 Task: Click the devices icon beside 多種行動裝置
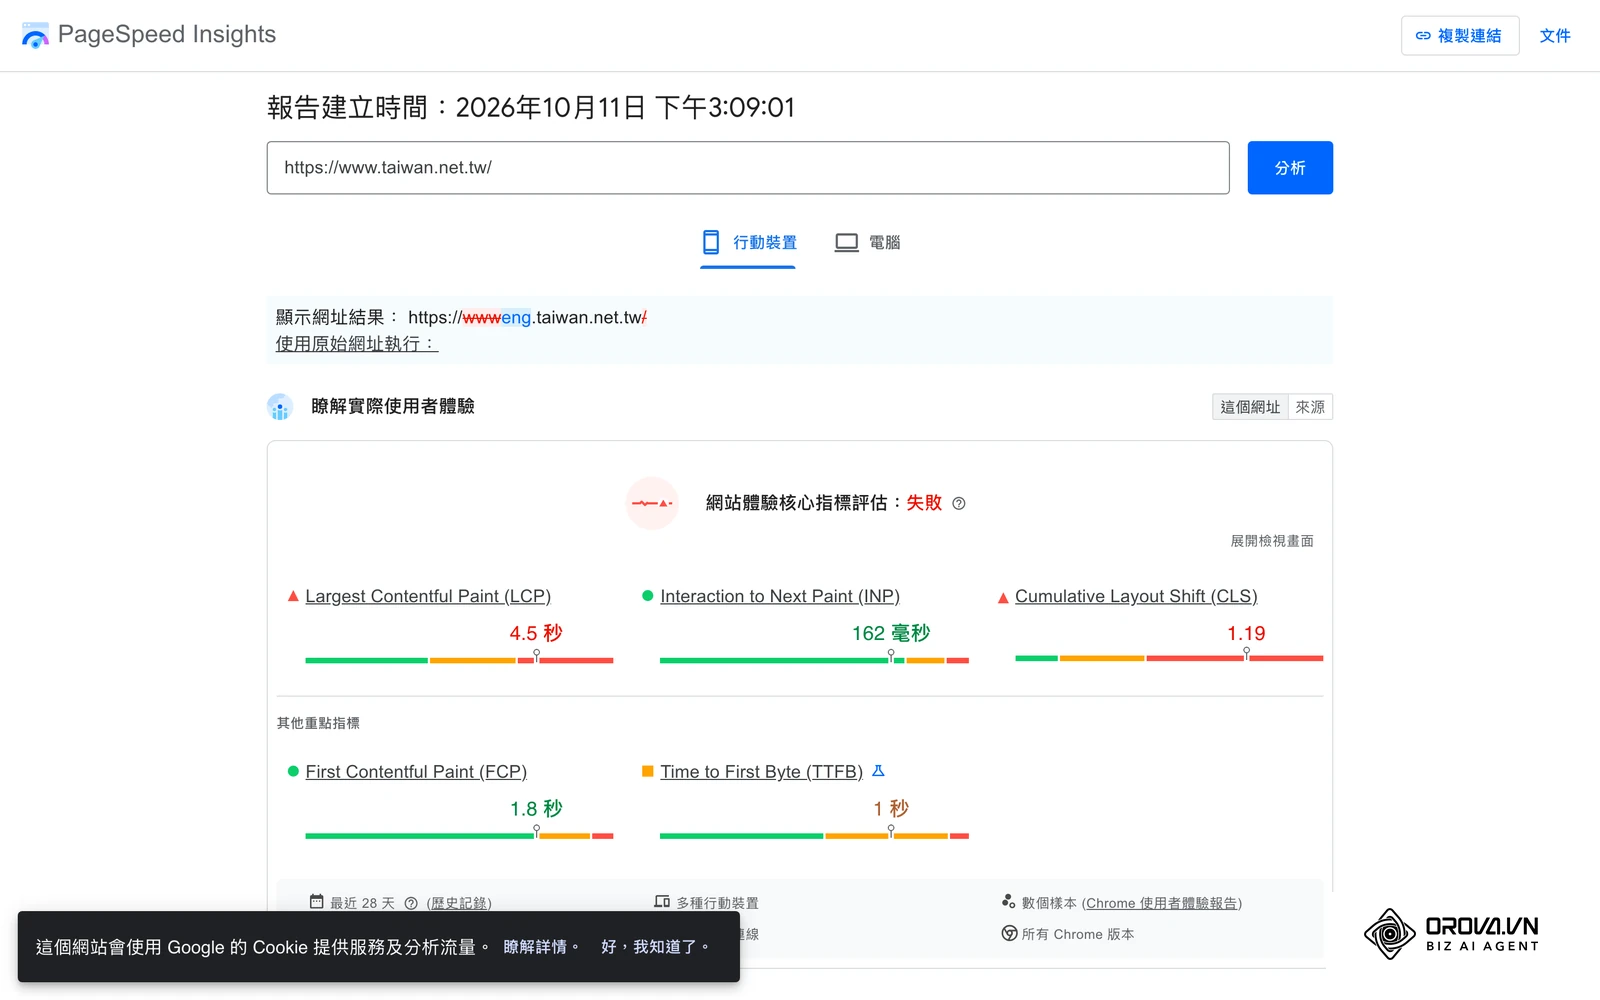662,902
